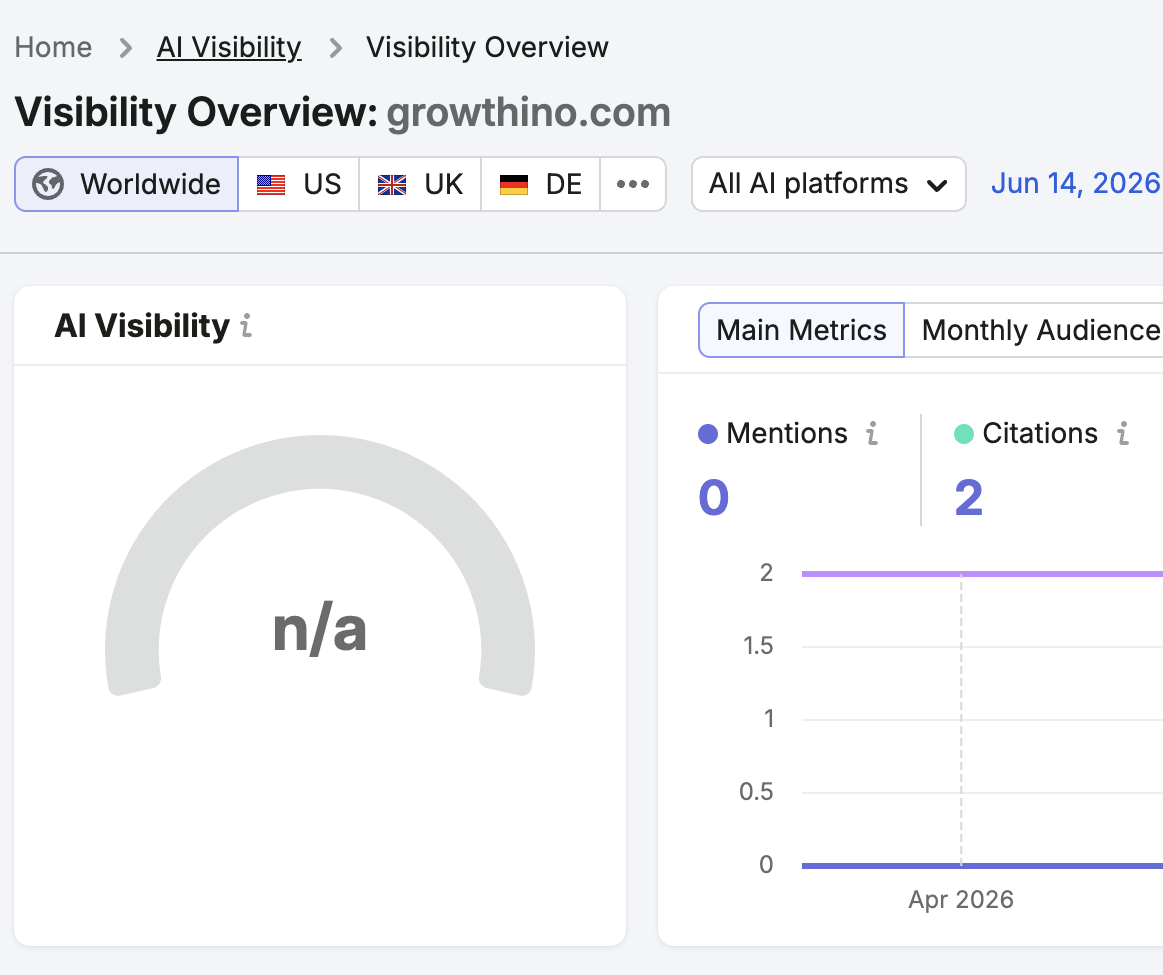Open the All AI platforms dropdown
Screen dimensions: 1163x975
pyautogui.click(x=828, y=184)
